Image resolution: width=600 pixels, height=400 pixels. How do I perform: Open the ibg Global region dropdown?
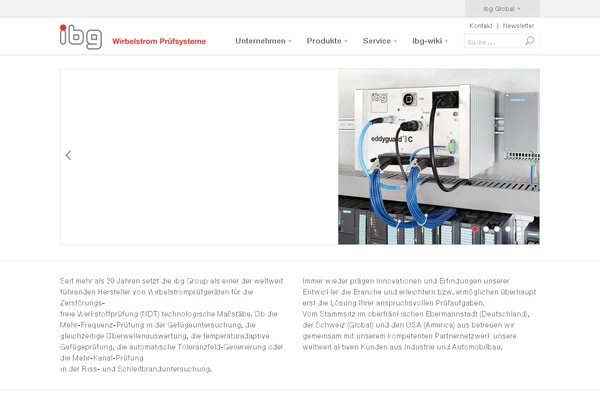502,9
